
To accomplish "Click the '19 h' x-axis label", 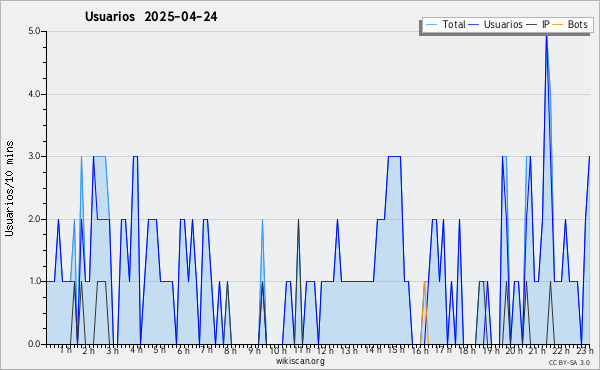I will (491, 351).
